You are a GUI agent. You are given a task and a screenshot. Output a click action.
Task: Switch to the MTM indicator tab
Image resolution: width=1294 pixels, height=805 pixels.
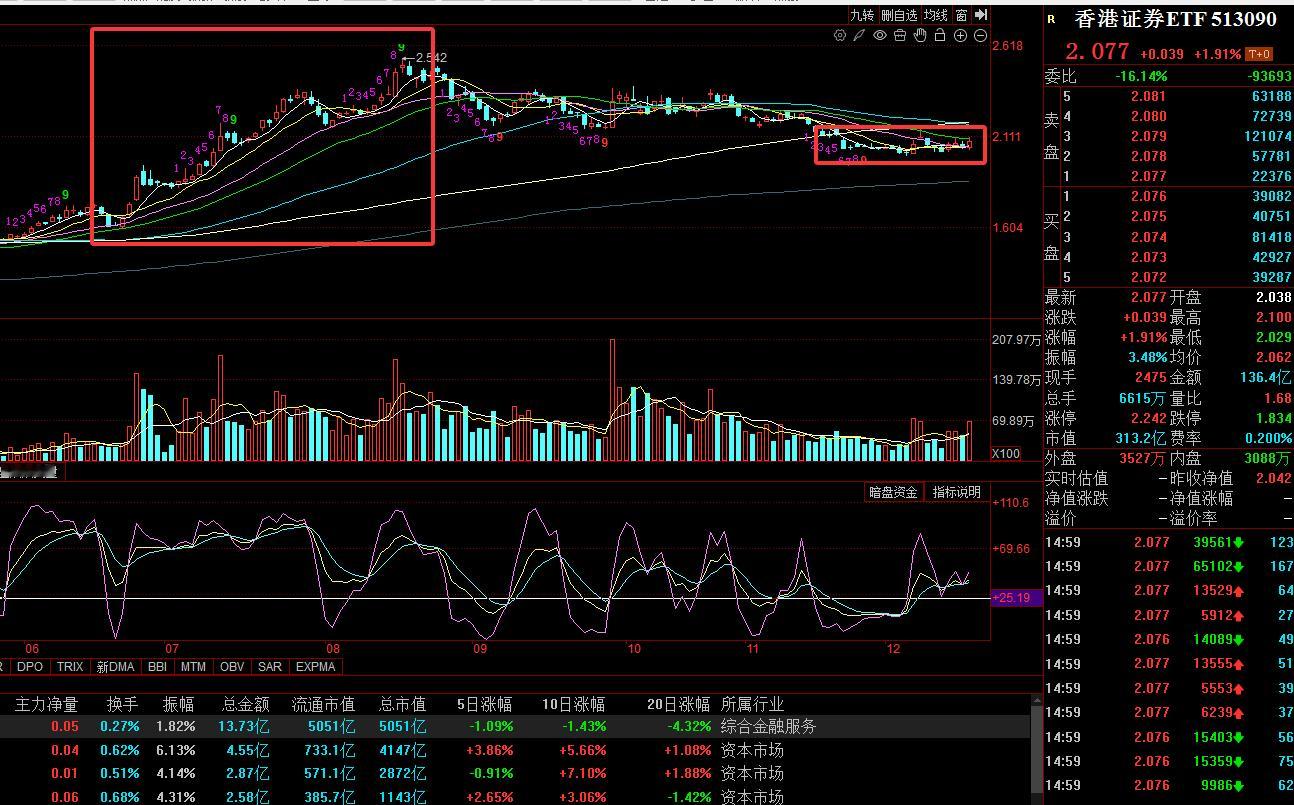tap(194, 666)
